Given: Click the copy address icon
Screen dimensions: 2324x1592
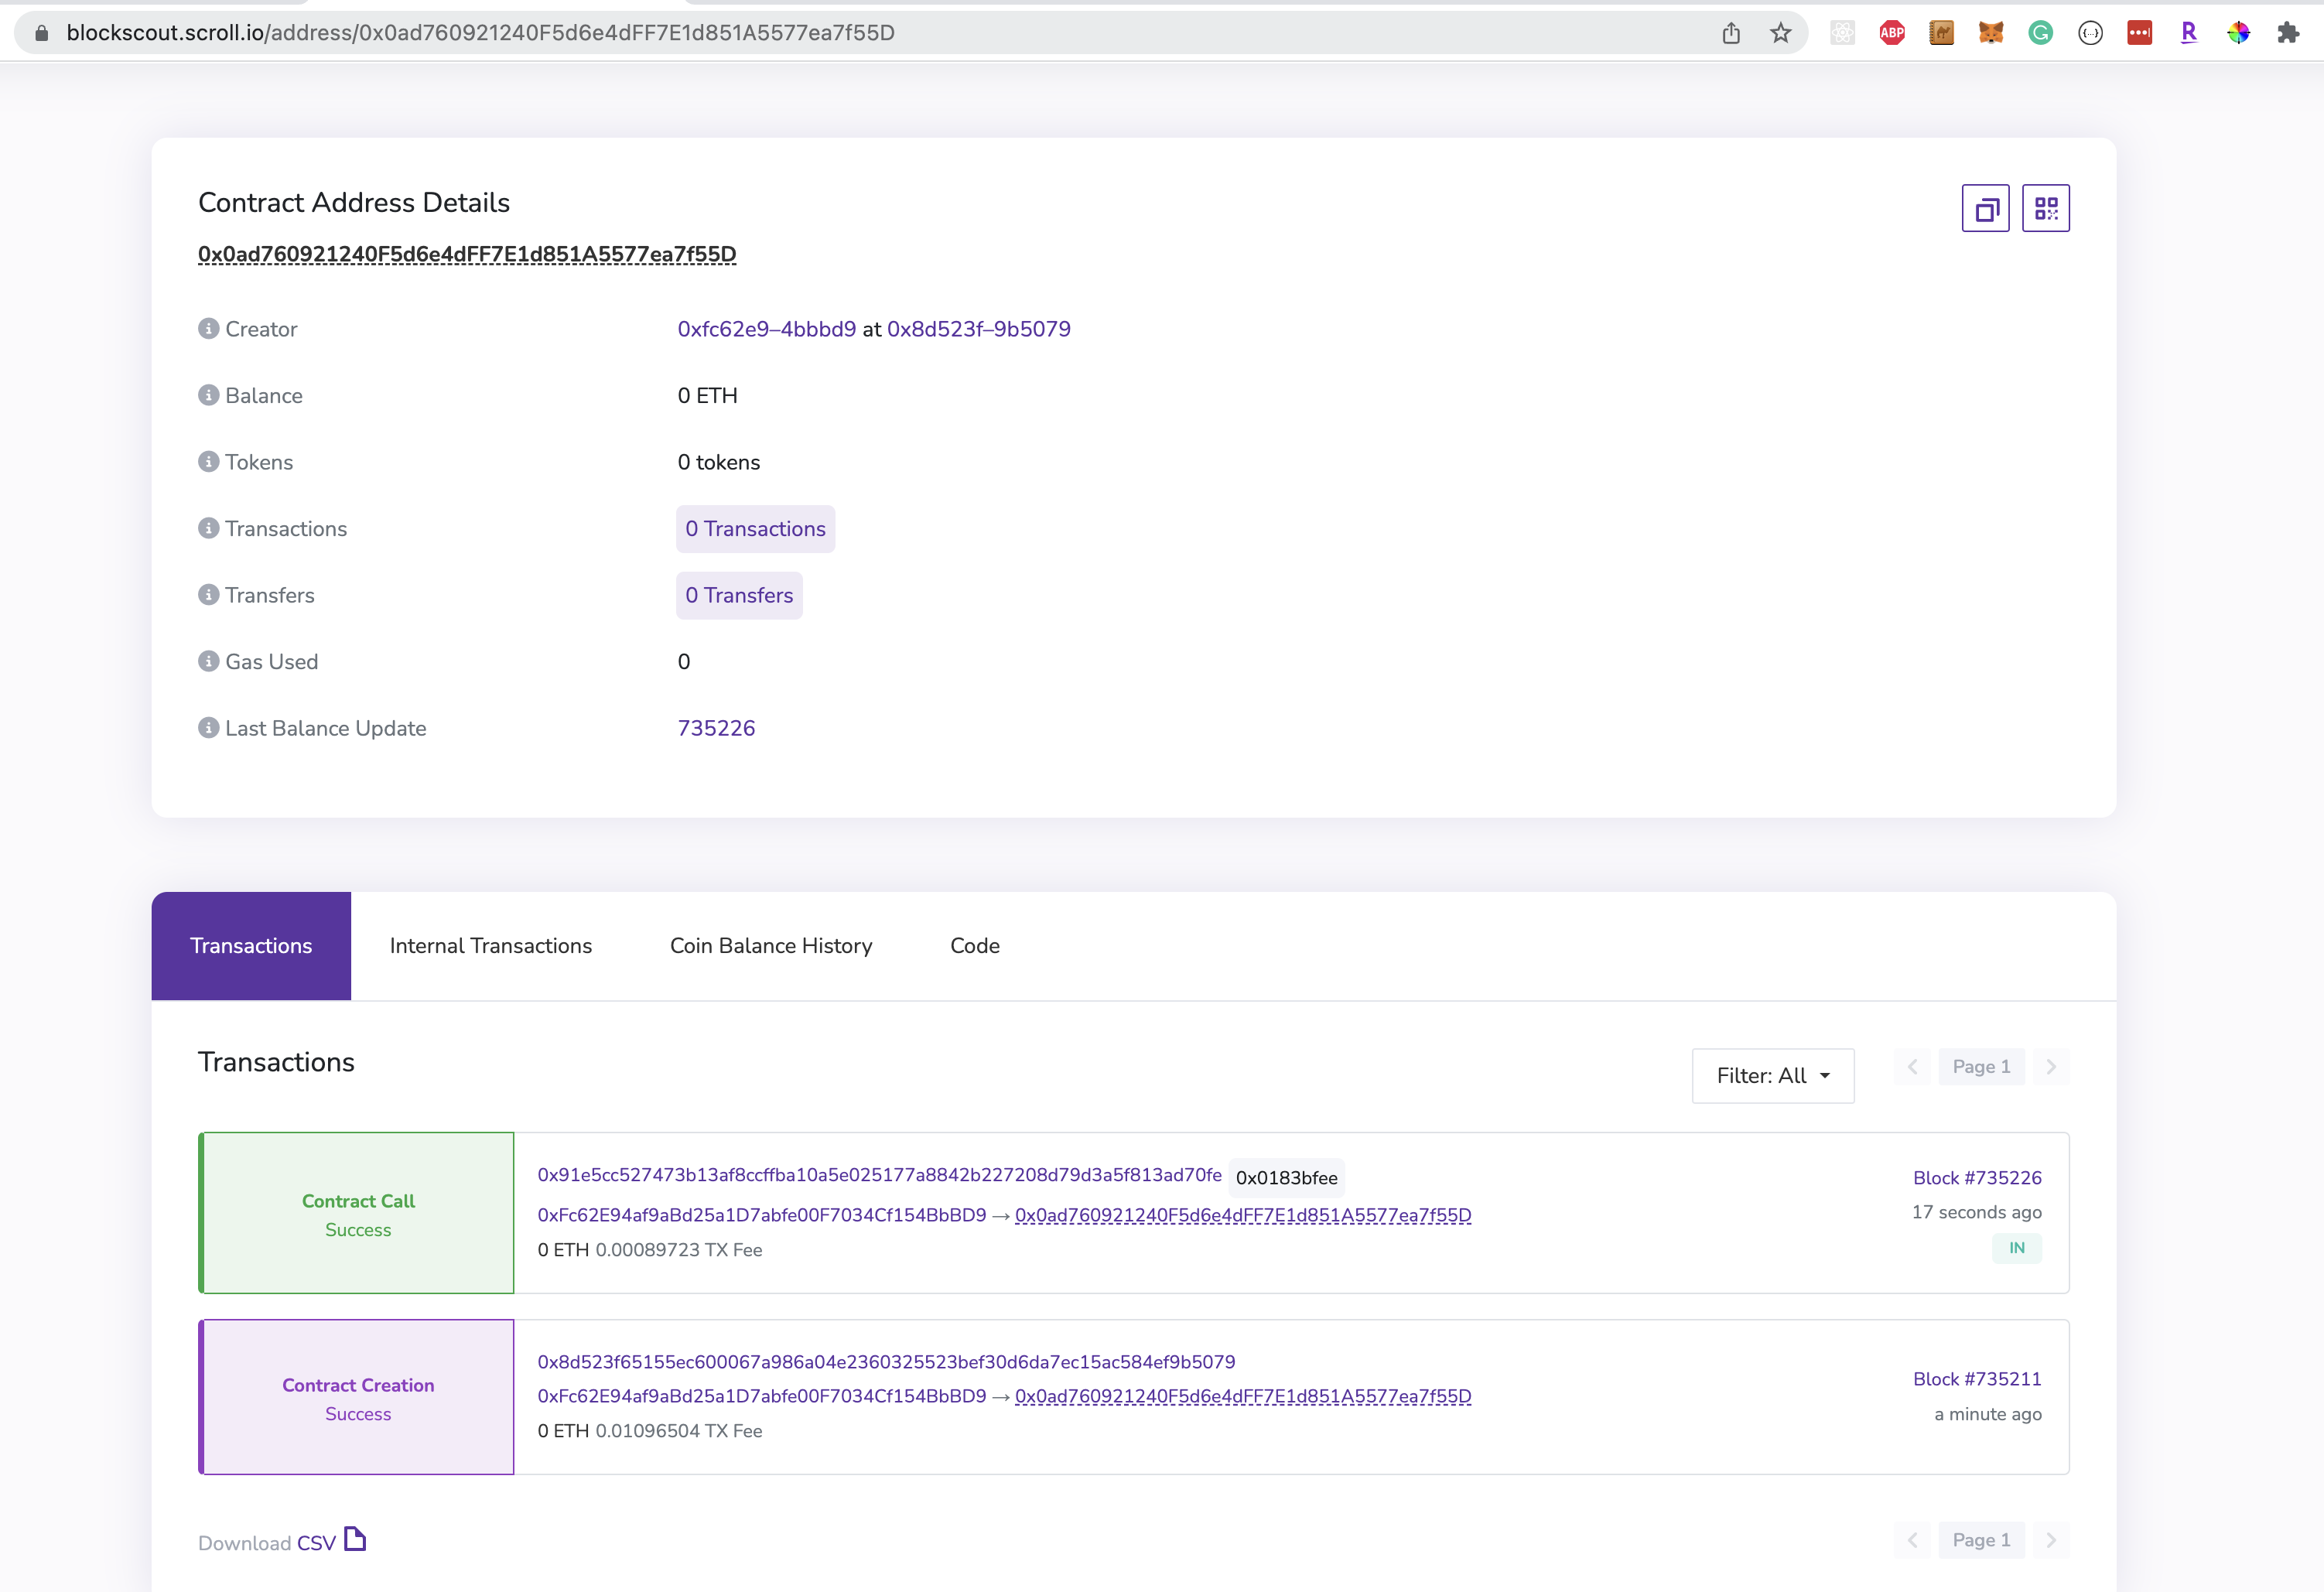Looking at the screenshot, I should [x=1985, y=207].
